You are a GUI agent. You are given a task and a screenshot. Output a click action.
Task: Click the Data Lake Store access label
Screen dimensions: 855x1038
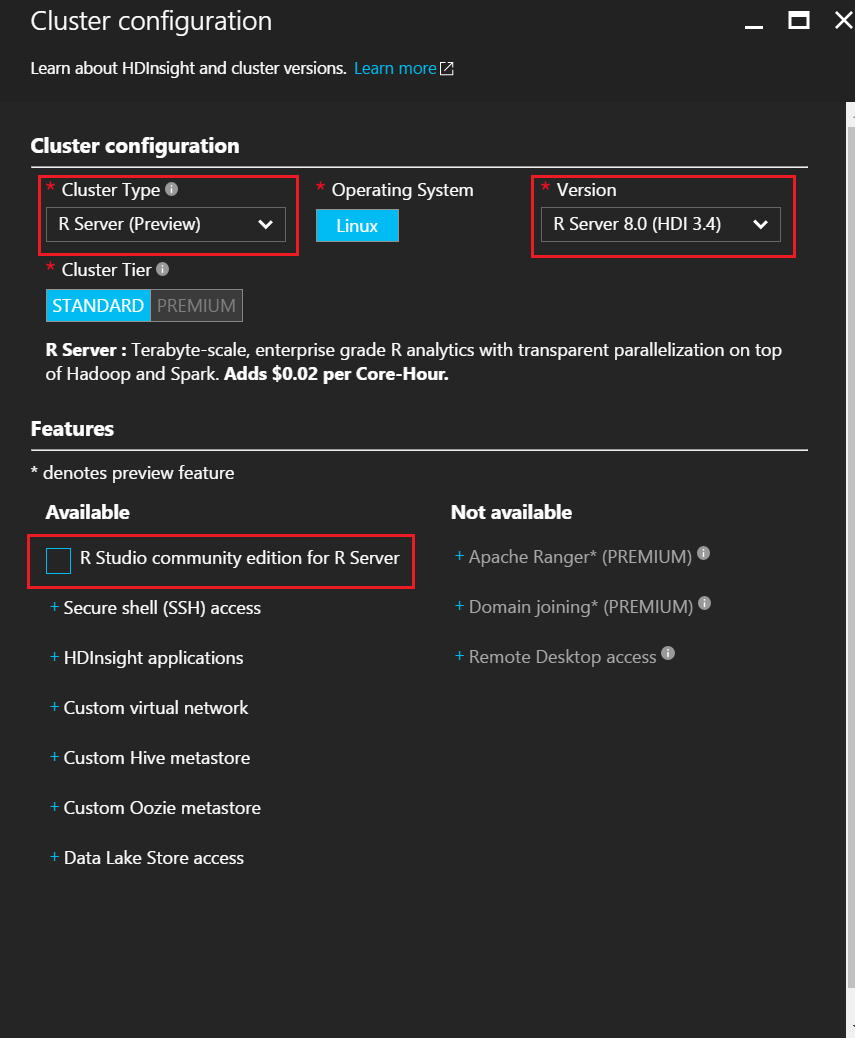point(154,858)
